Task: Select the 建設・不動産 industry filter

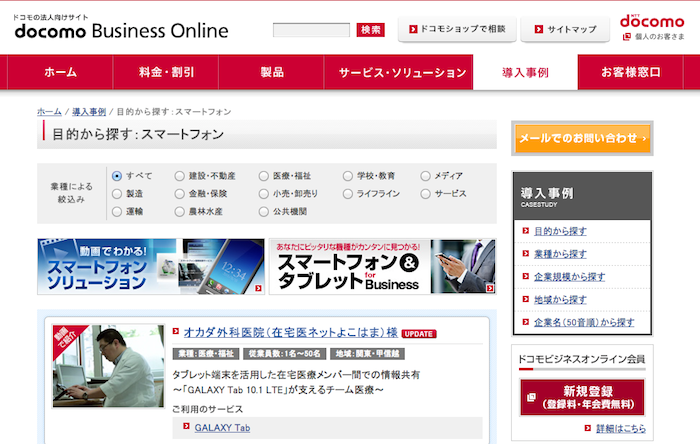Action: [179, 176]
